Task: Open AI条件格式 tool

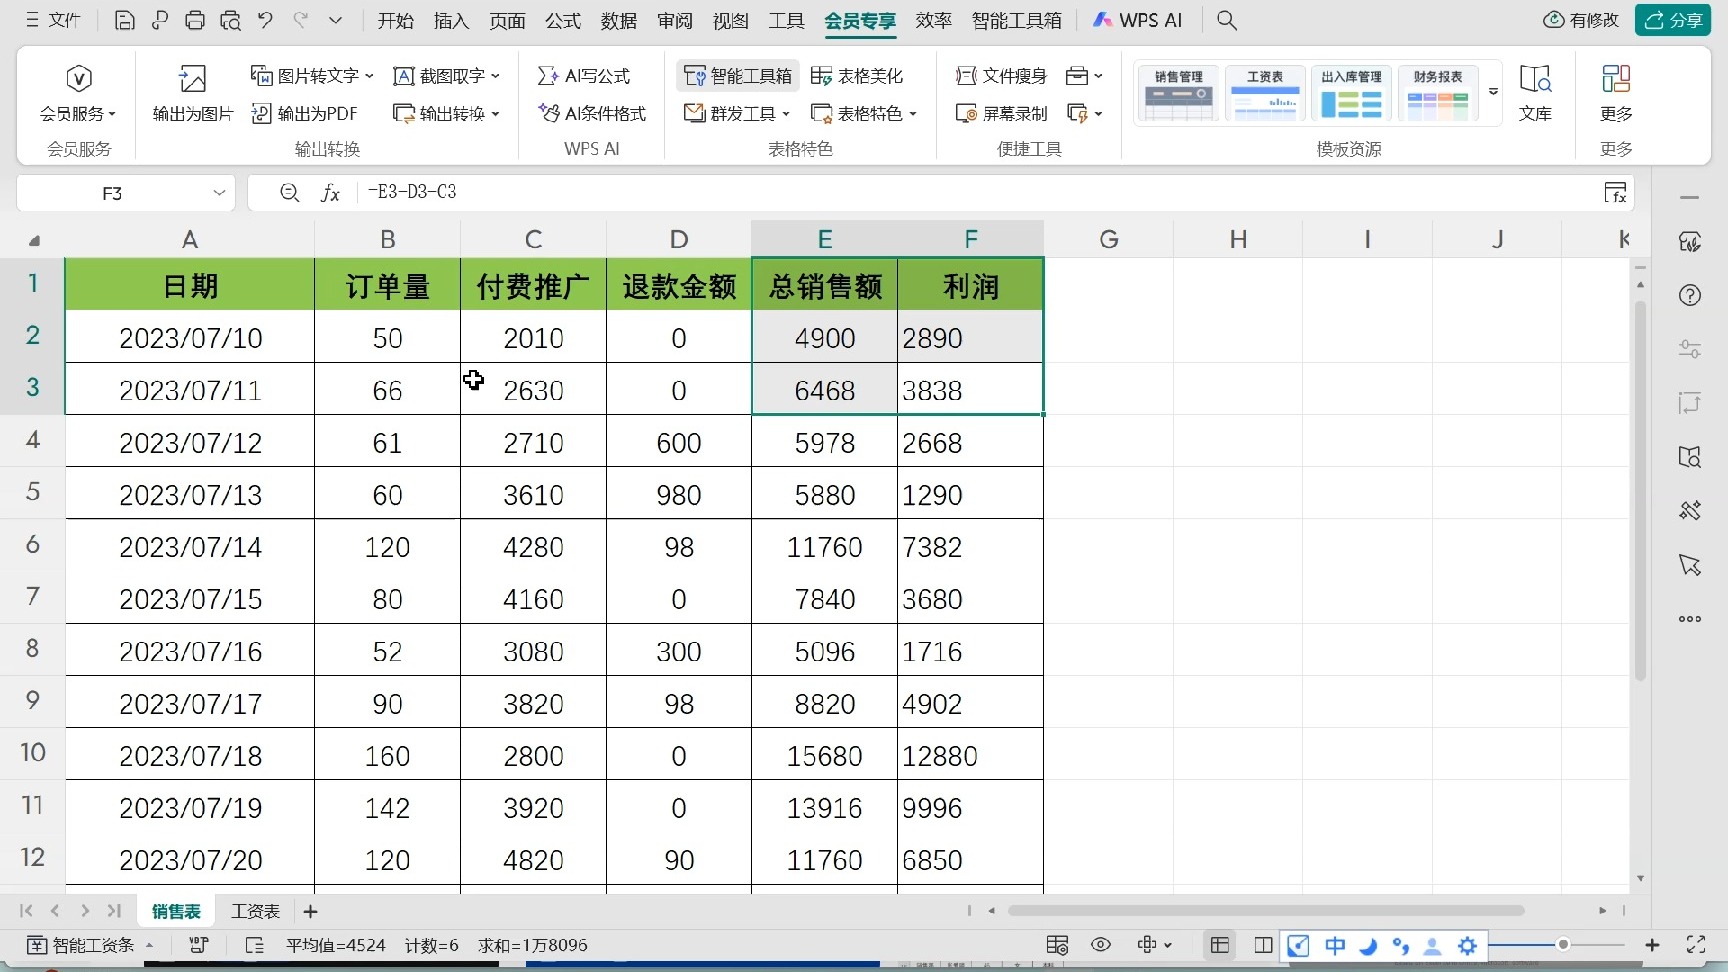Action: point(592,114)
